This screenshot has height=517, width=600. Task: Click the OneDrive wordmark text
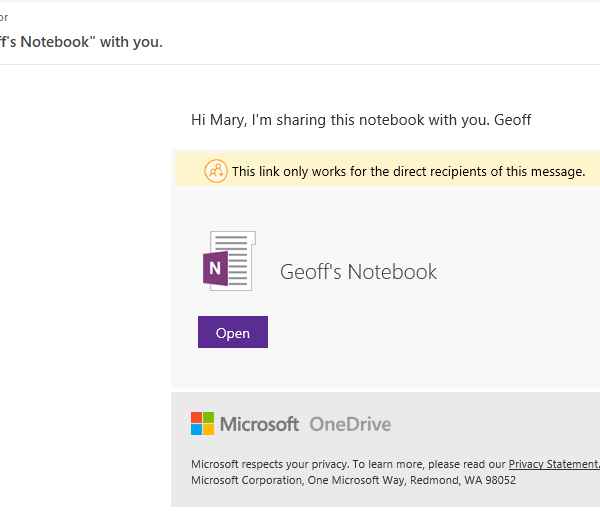[350, 424]
